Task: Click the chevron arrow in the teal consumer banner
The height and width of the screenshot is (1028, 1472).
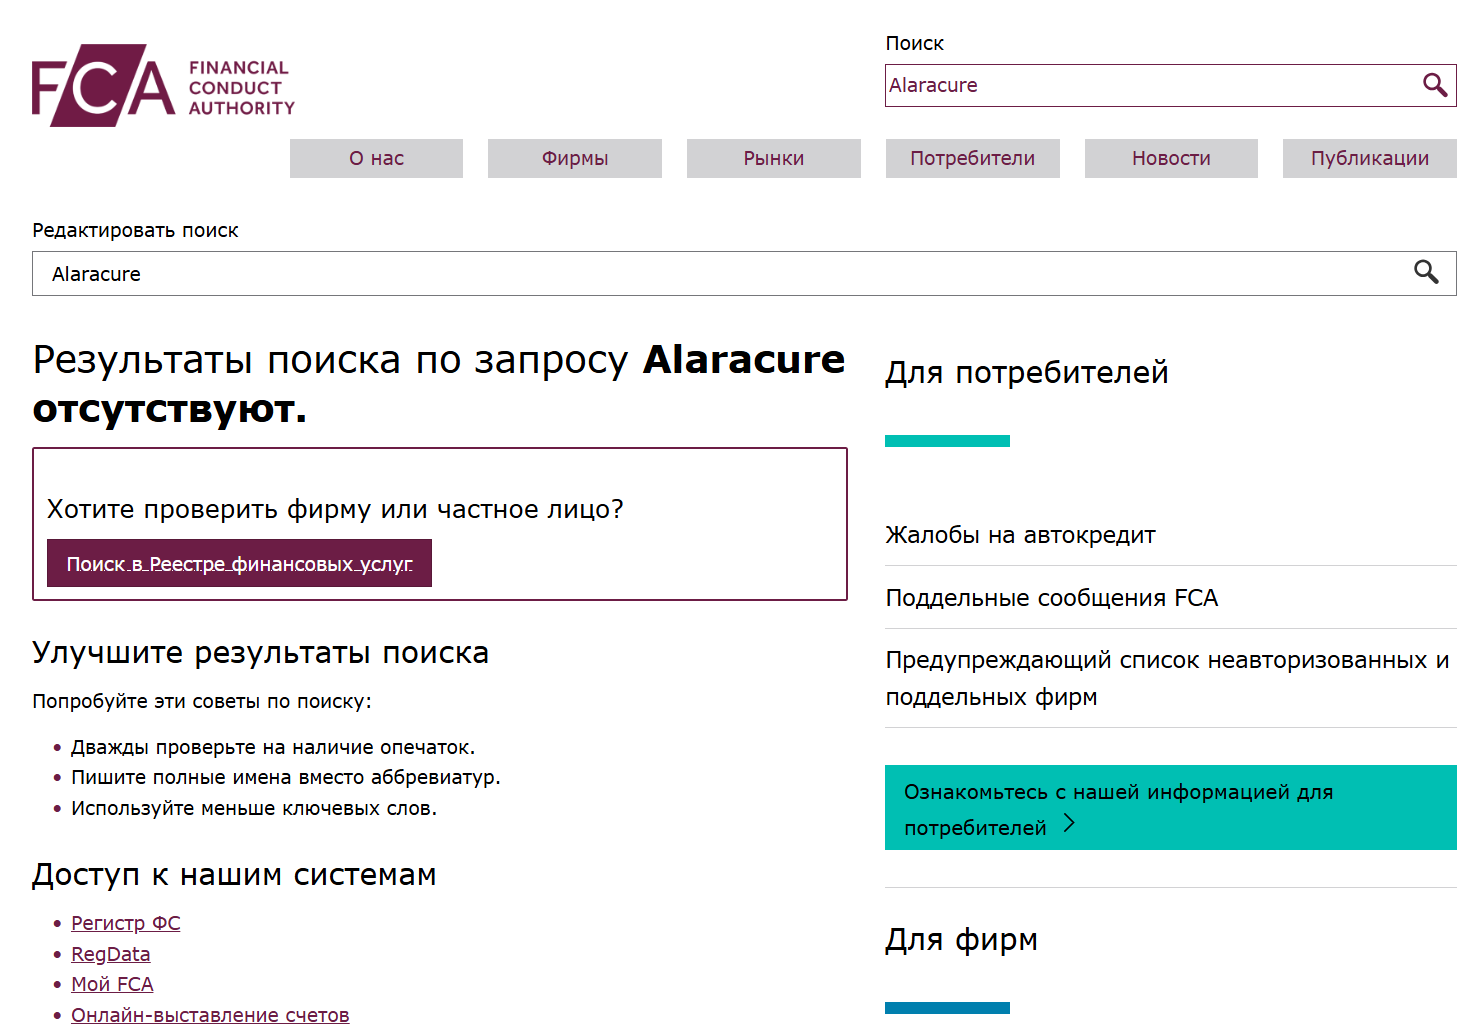Action: click(x=1071, y=822)
